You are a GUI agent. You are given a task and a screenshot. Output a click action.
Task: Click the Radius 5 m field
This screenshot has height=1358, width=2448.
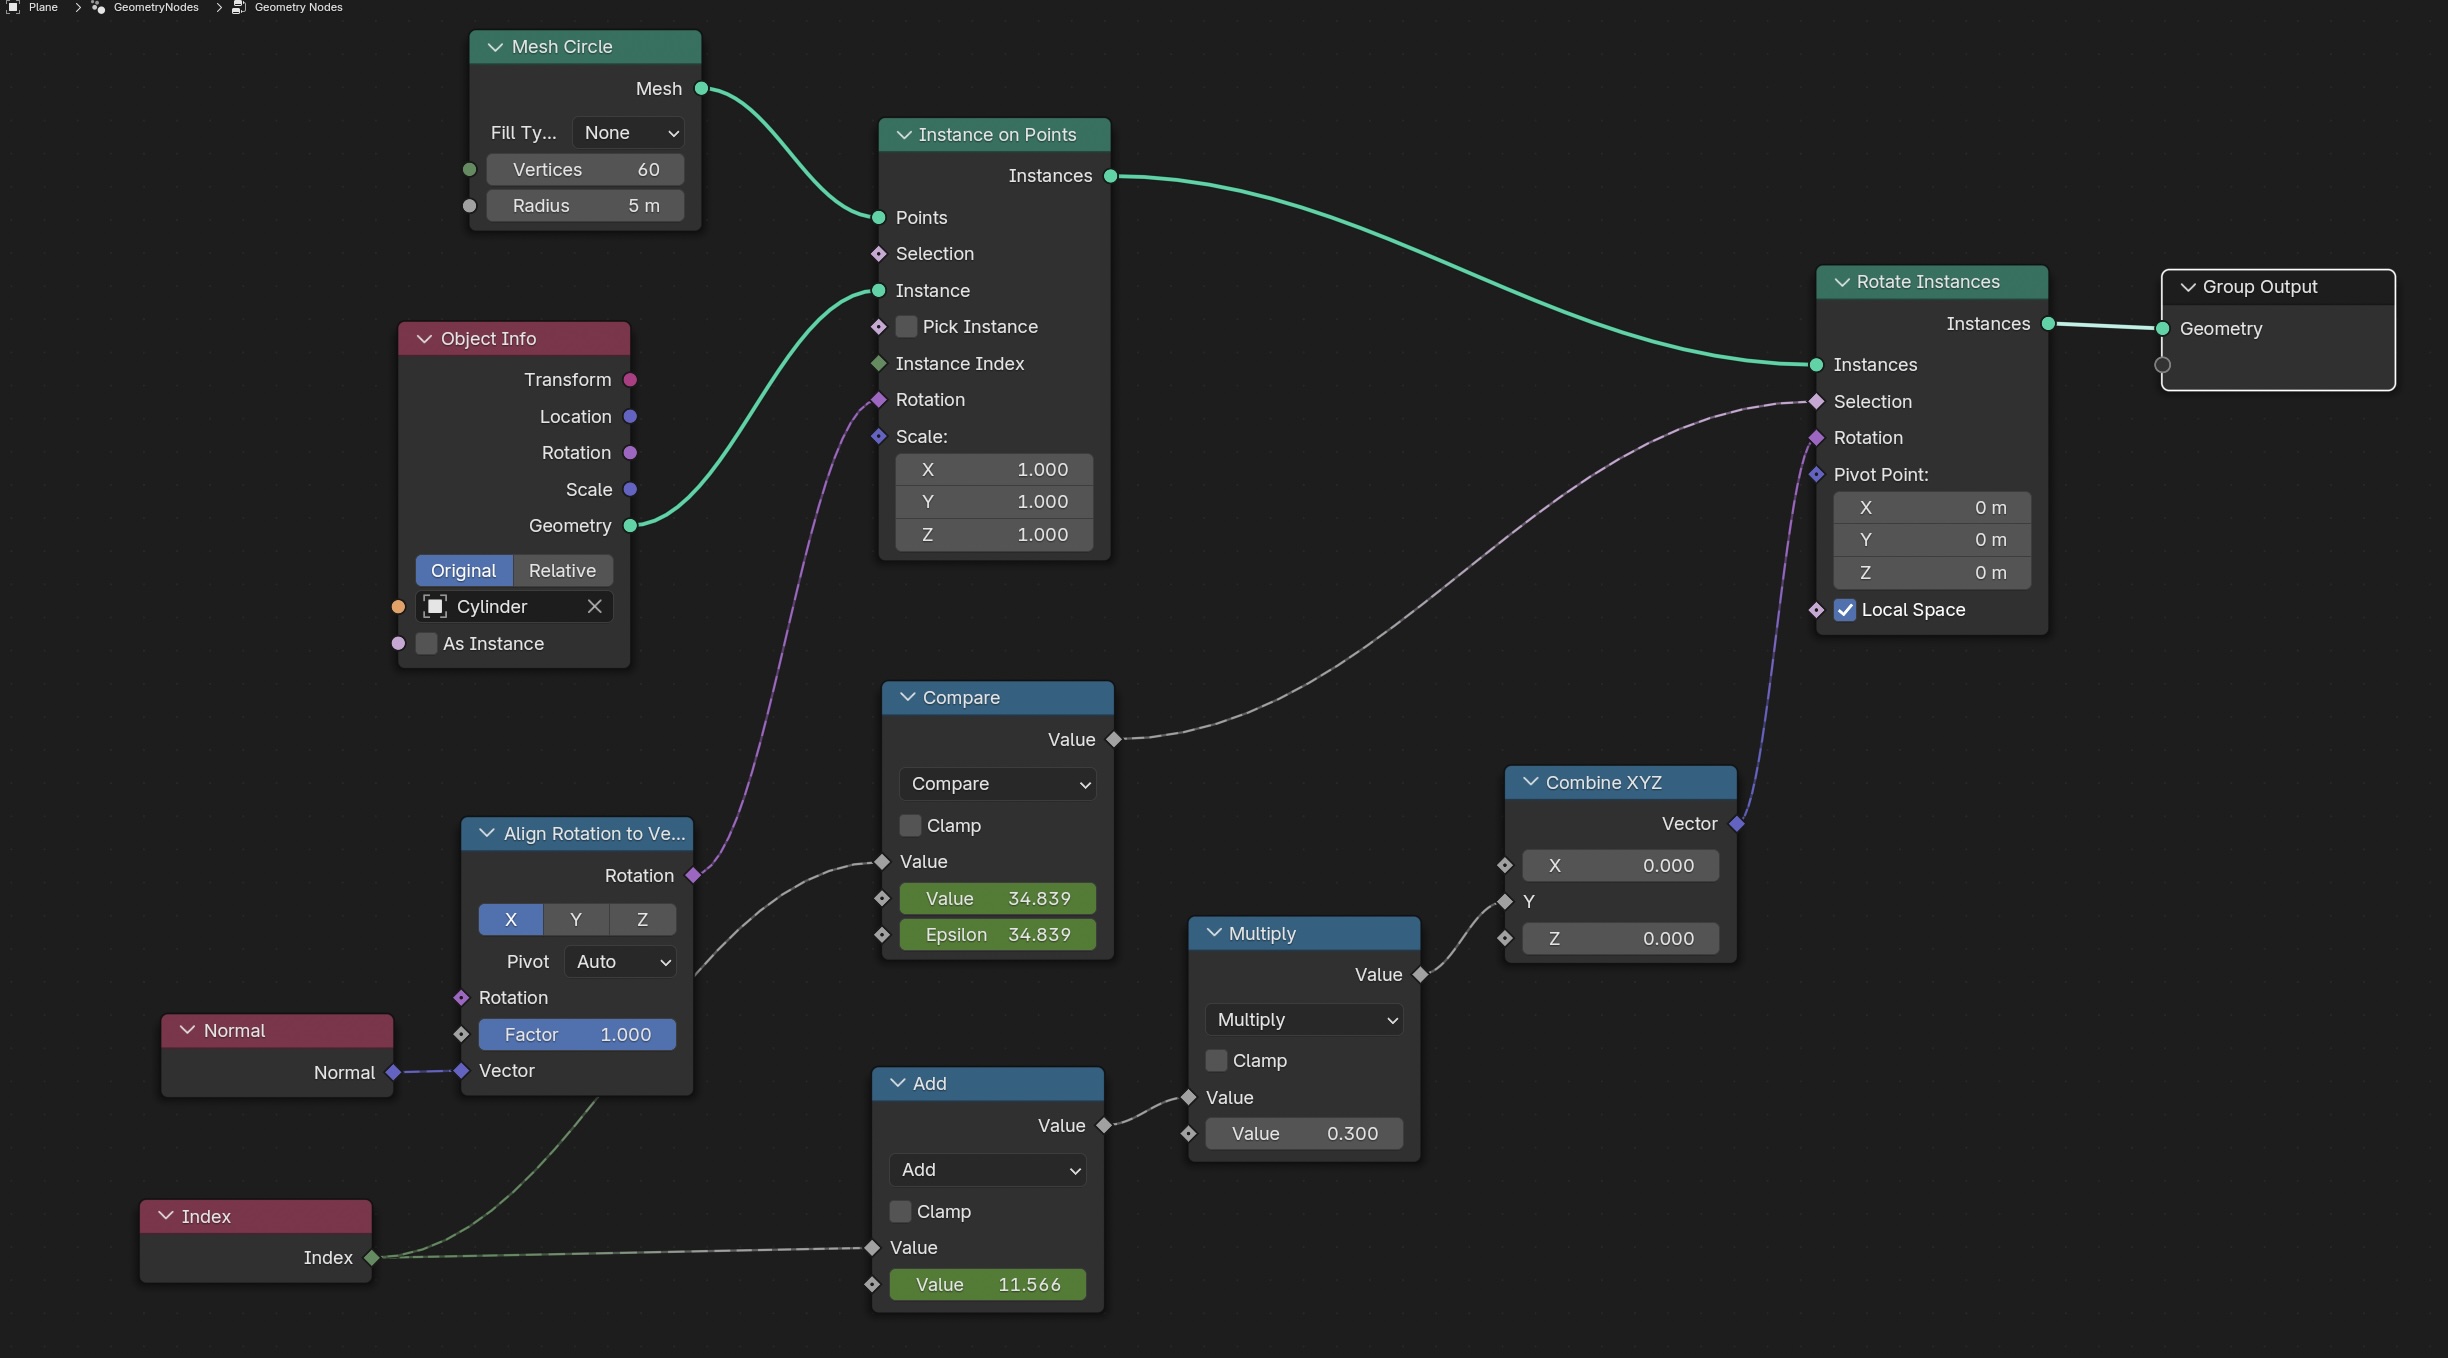tap(586, 206)
